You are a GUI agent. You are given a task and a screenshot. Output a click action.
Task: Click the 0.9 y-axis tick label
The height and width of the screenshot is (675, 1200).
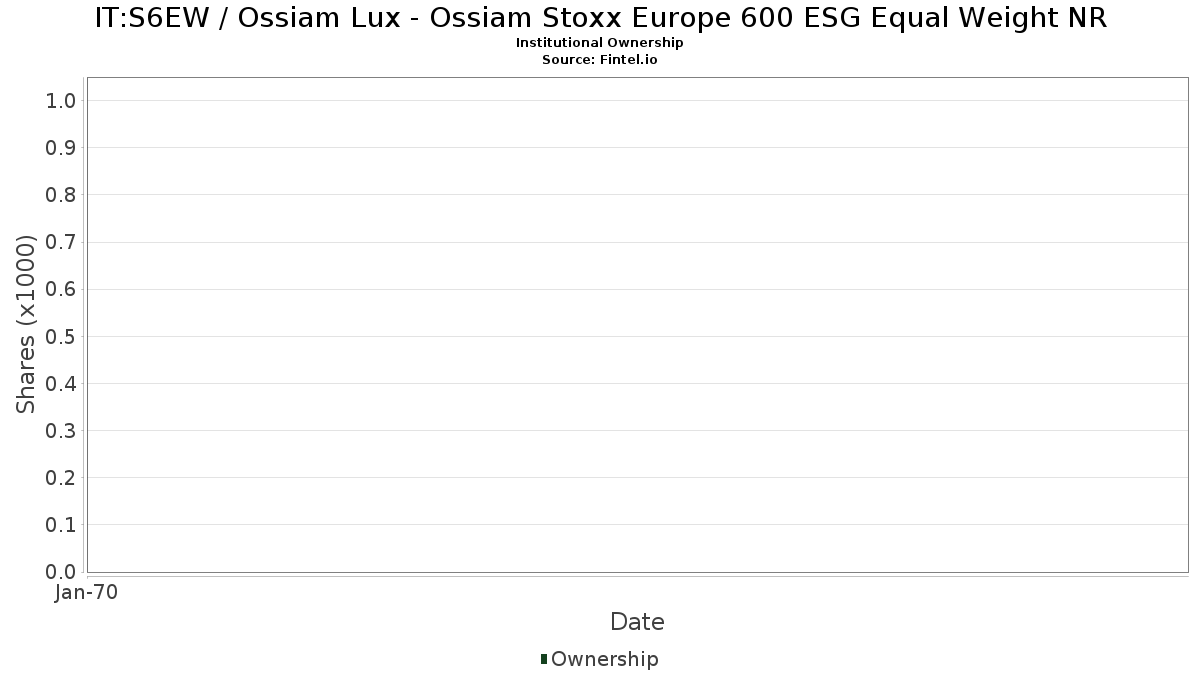61,148
